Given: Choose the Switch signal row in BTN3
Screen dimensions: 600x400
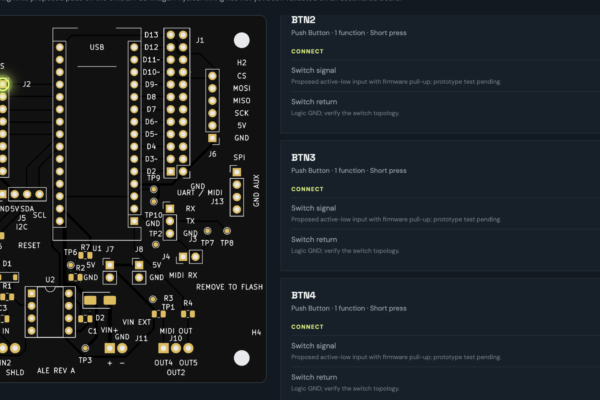Looking at the screenshot, I should point(444,214).
